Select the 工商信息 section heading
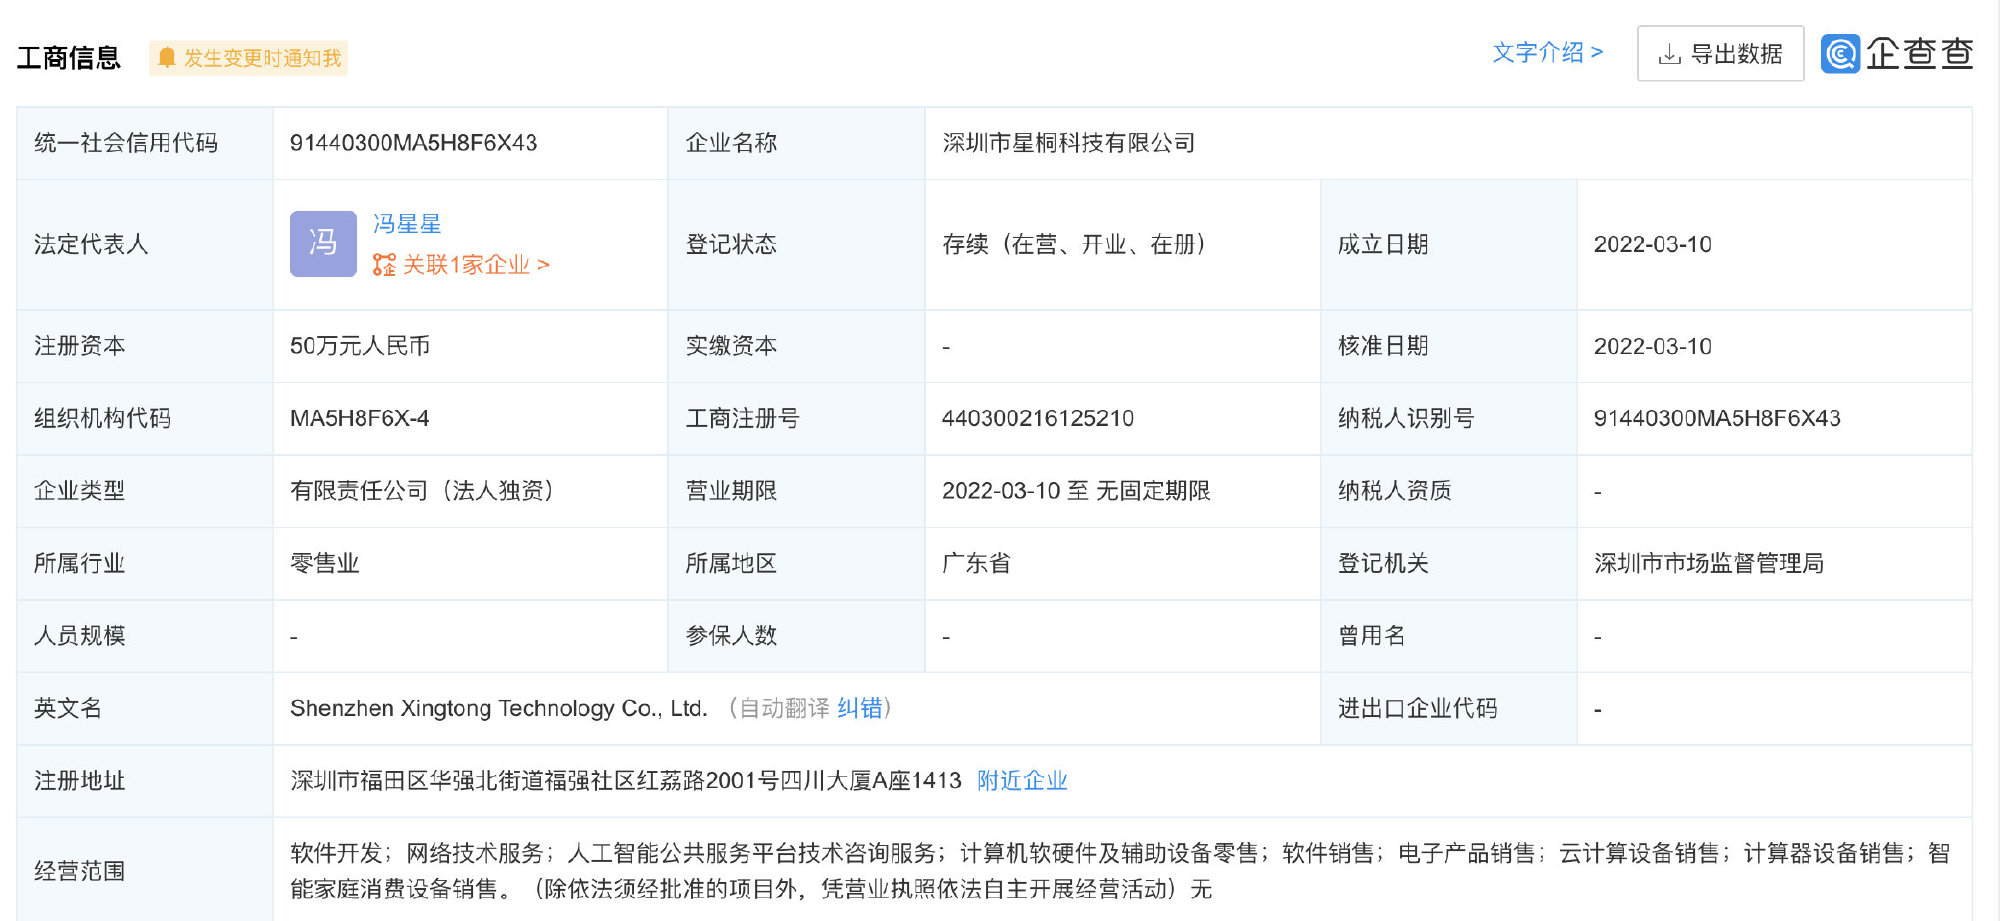 point(69,58)
